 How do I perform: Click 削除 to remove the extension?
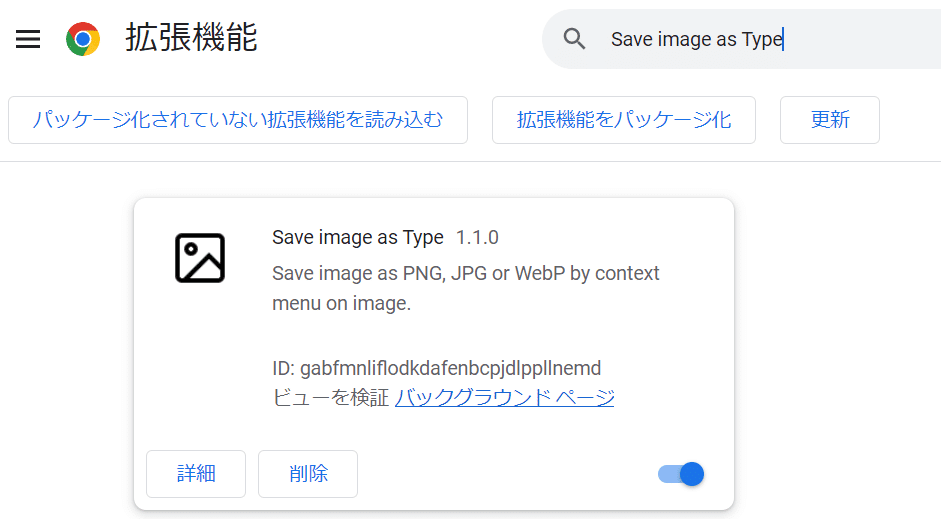[x=308, y=474]
